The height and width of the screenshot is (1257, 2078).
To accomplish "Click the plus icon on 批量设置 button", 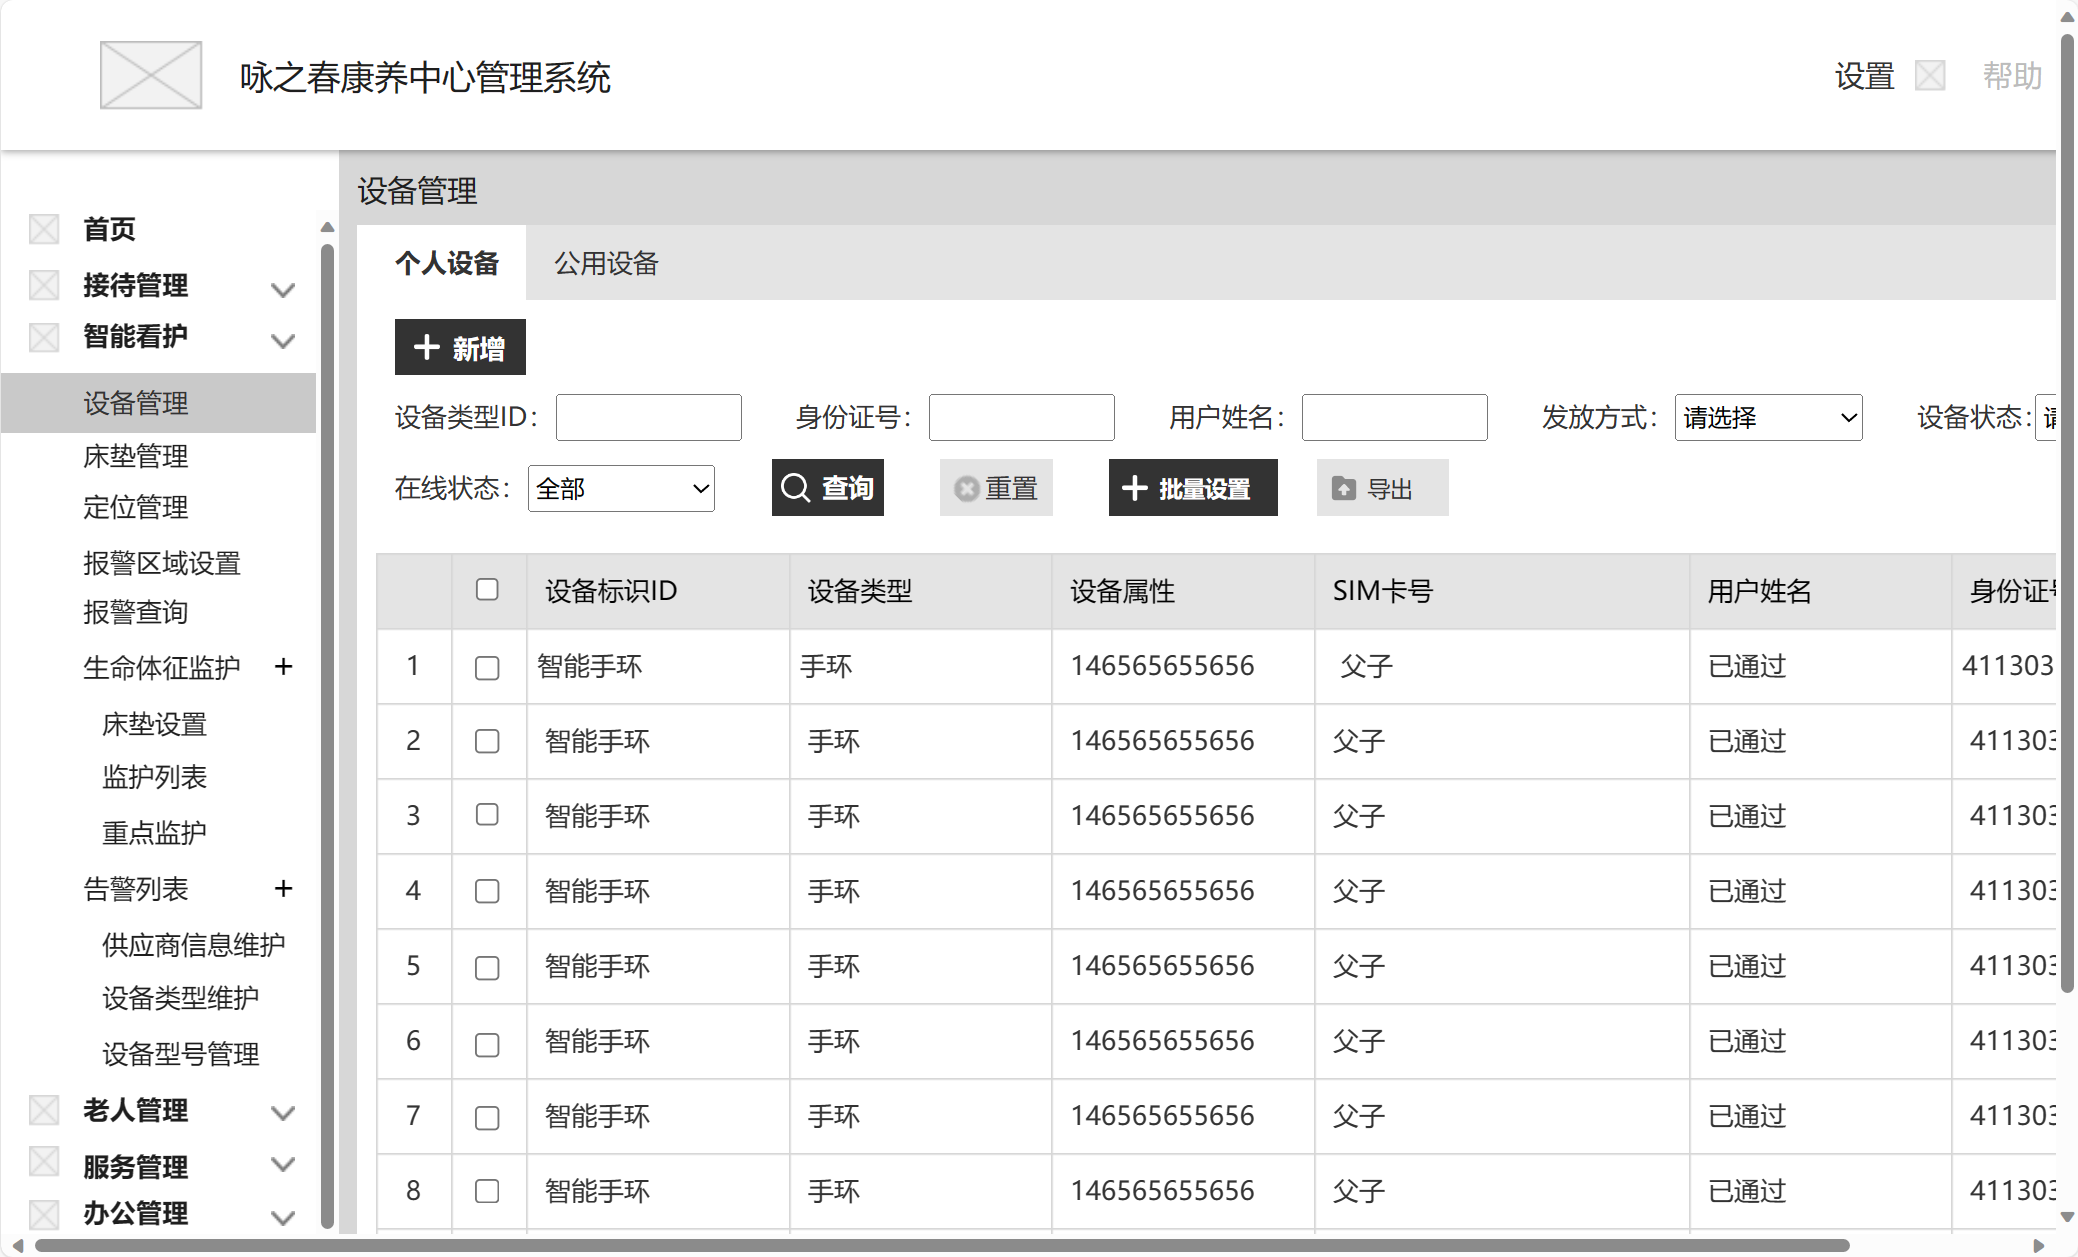I will click(1134, 488).
